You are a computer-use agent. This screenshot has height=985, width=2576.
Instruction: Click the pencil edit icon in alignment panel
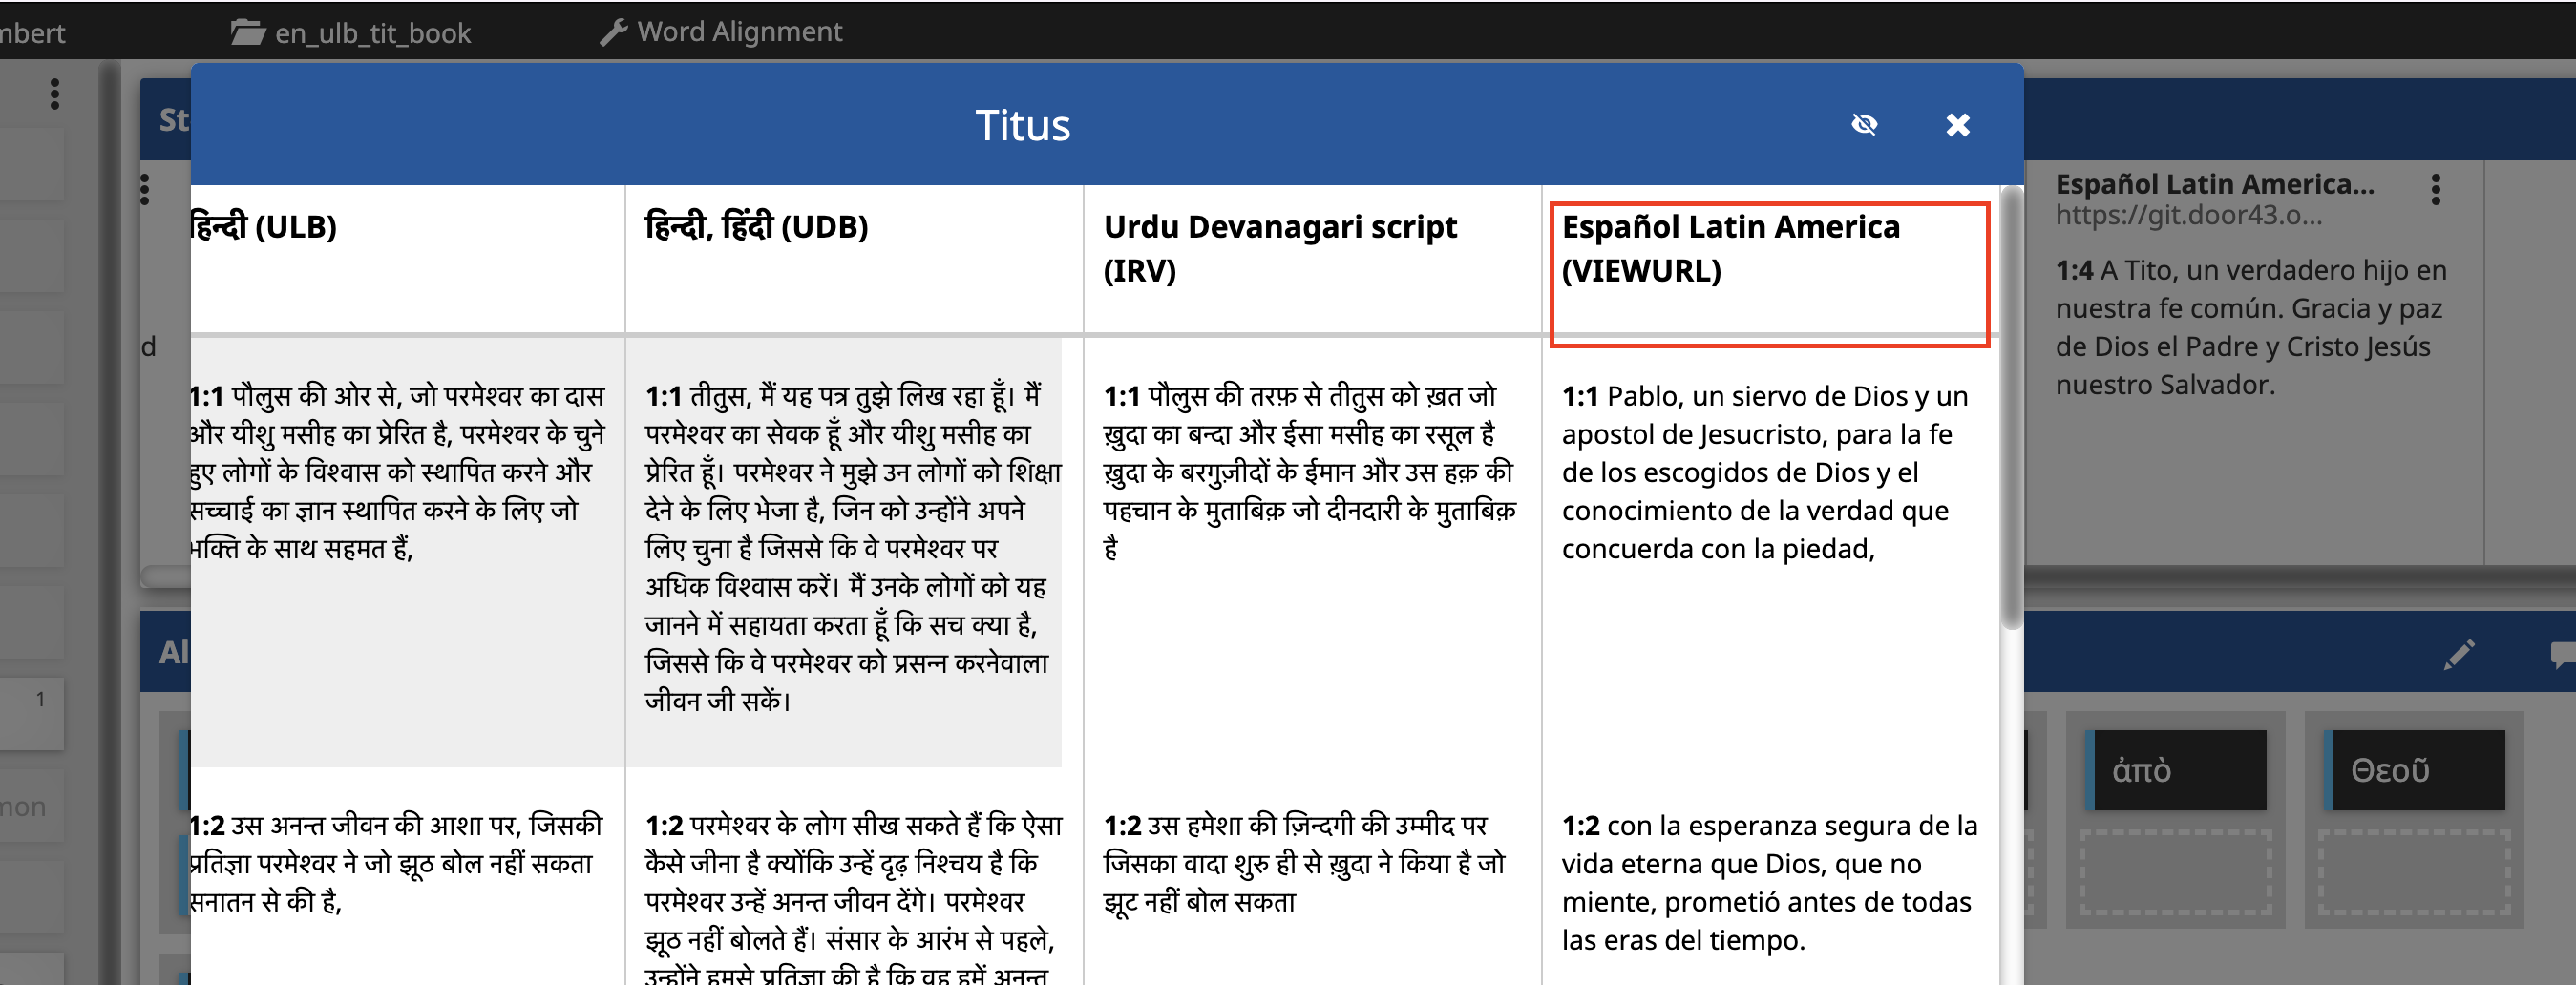coord(2459,655)
